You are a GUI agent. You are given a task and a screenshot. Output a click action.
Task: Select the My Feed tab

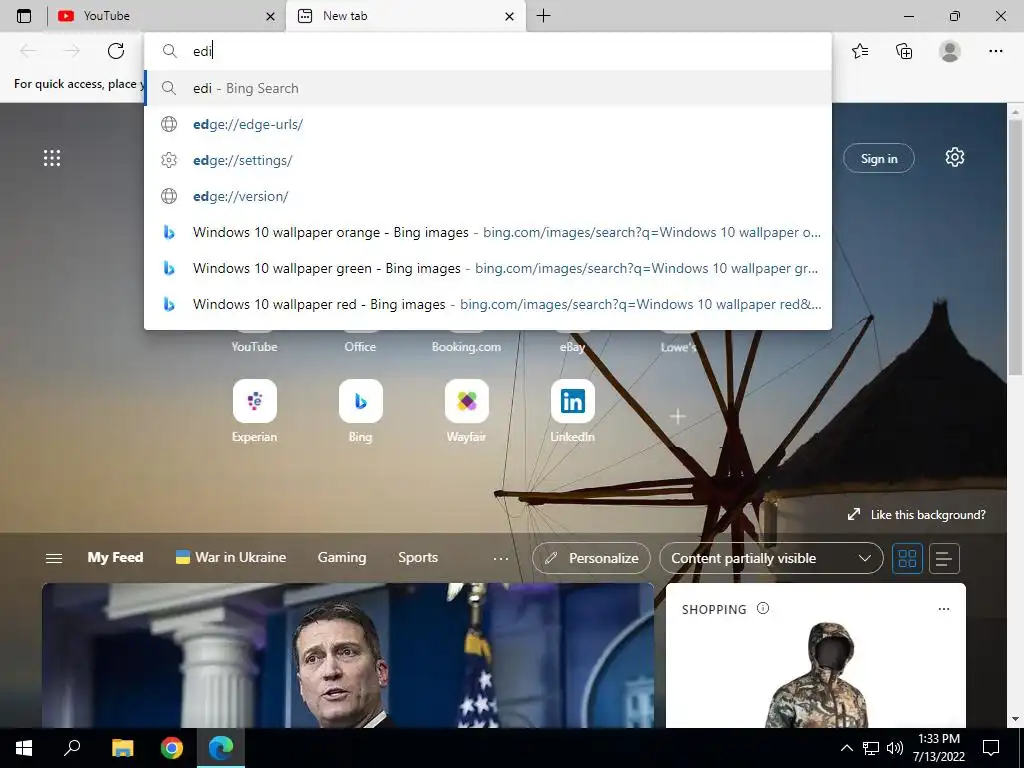115,557
